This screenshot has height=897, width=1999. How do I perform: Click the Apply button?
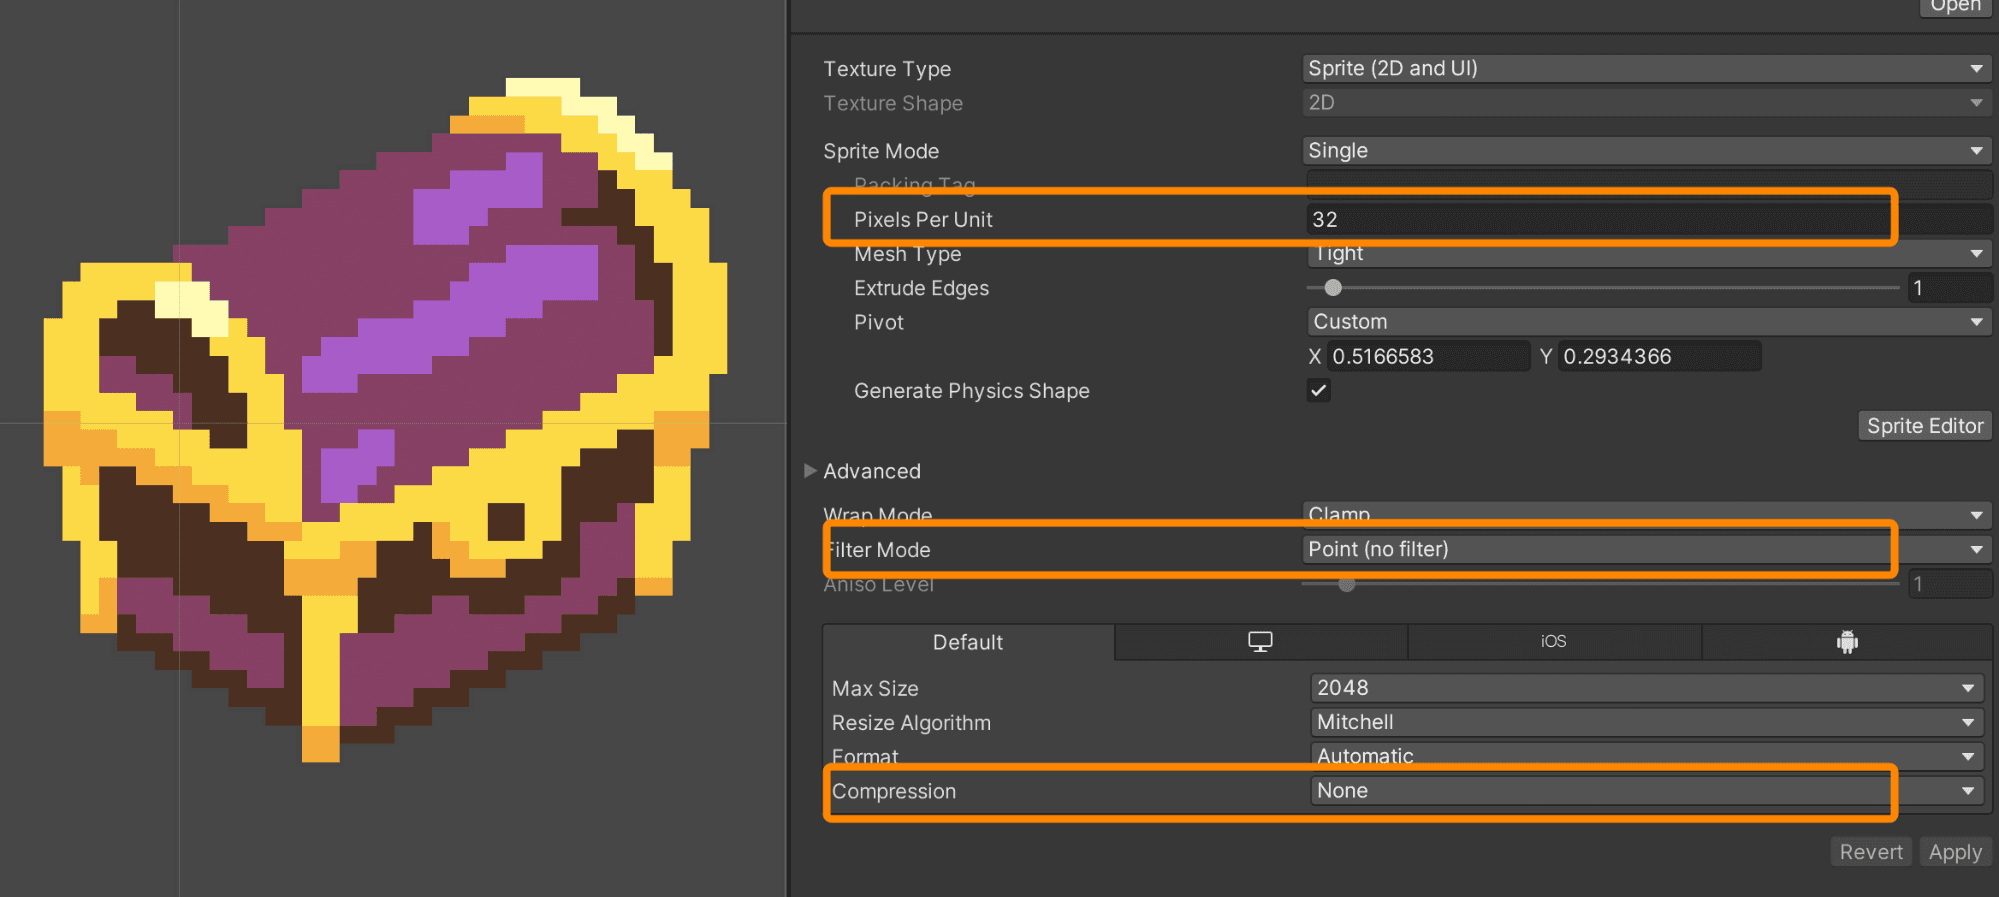(x=1955, y=852)
